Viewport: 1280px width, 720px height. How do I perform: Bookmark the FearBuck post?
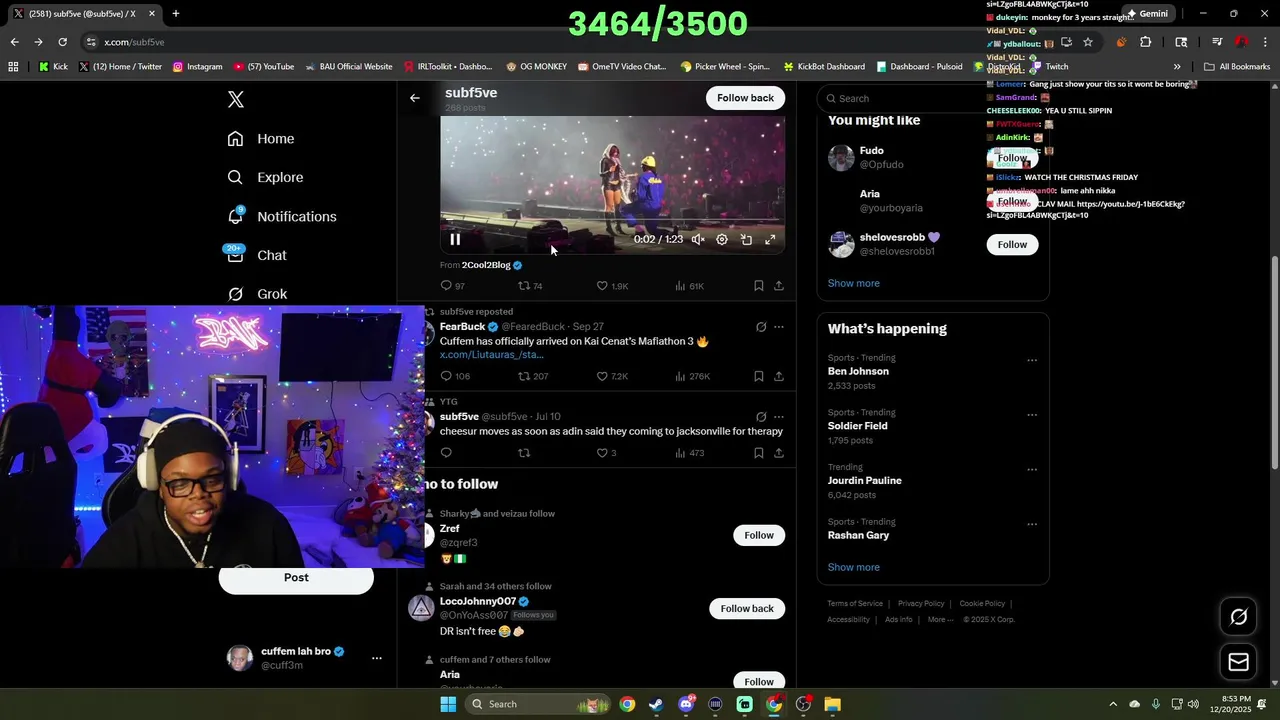759,376
